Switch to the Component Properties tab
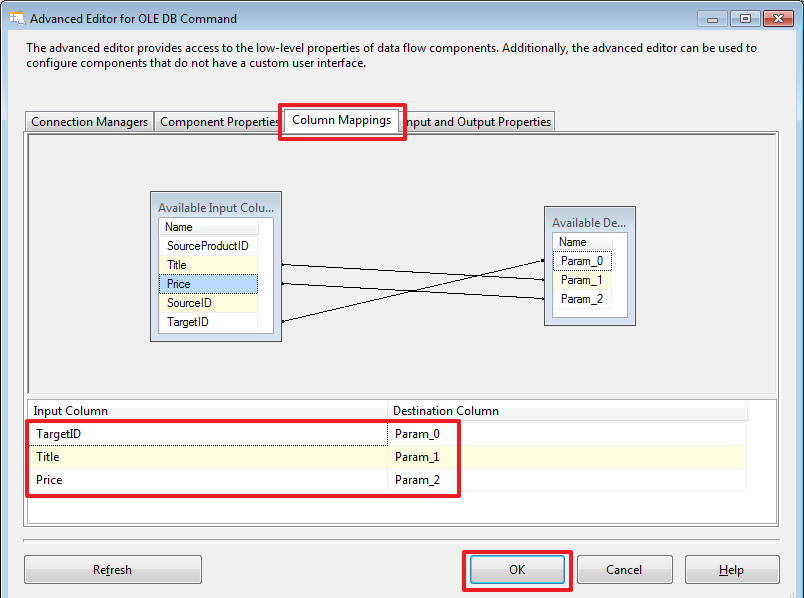804x598 pixels. pos(219,121)
